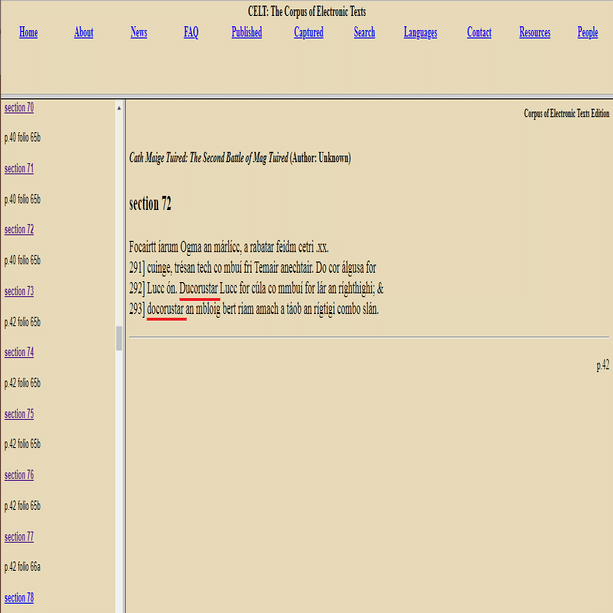This screenshot has width=613, height=613.
Task: Open the Published texts link
Action: click(x=247, y=32)
